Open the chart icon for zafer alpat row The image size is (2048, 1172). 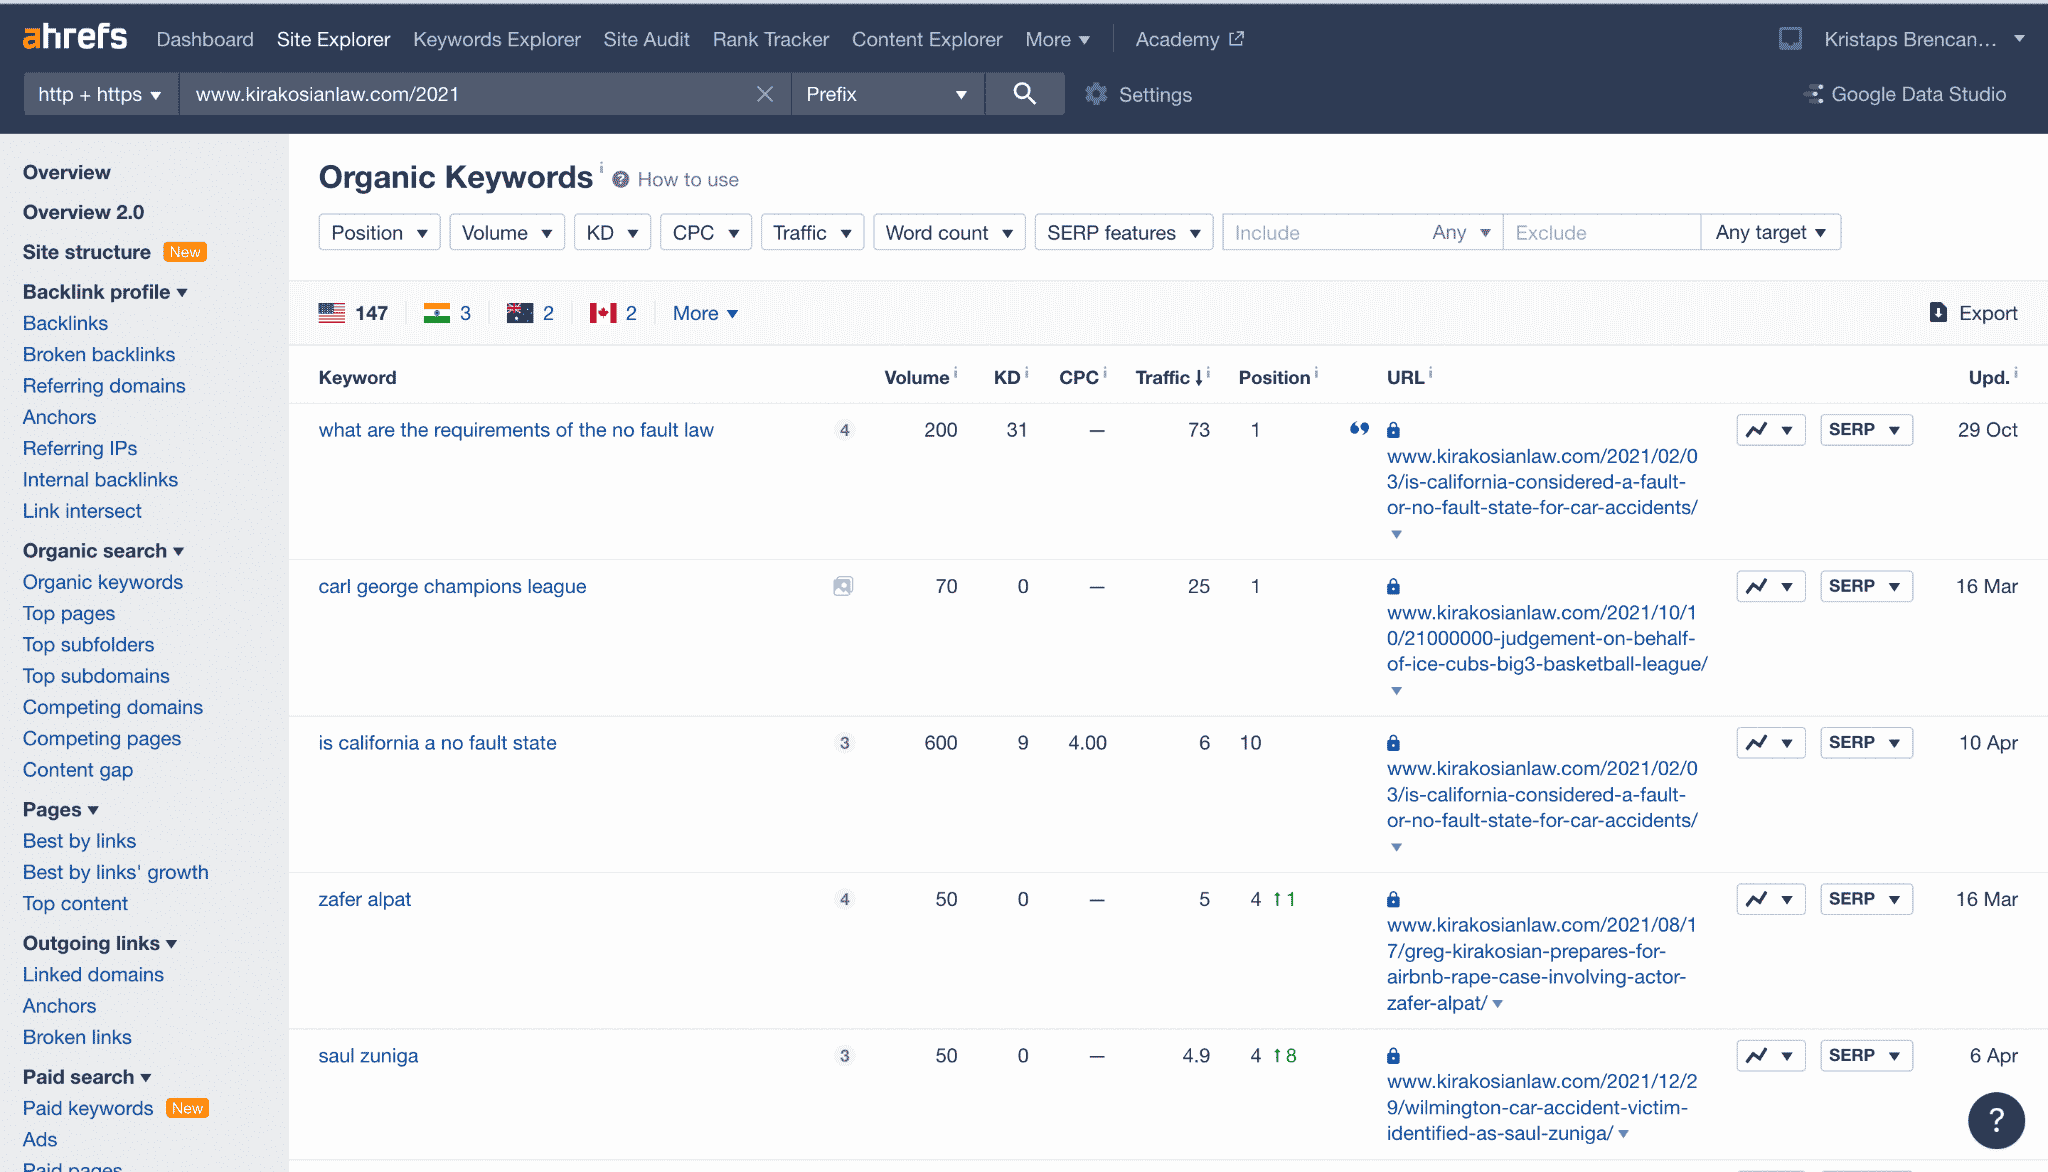(x=1770, y=899)
